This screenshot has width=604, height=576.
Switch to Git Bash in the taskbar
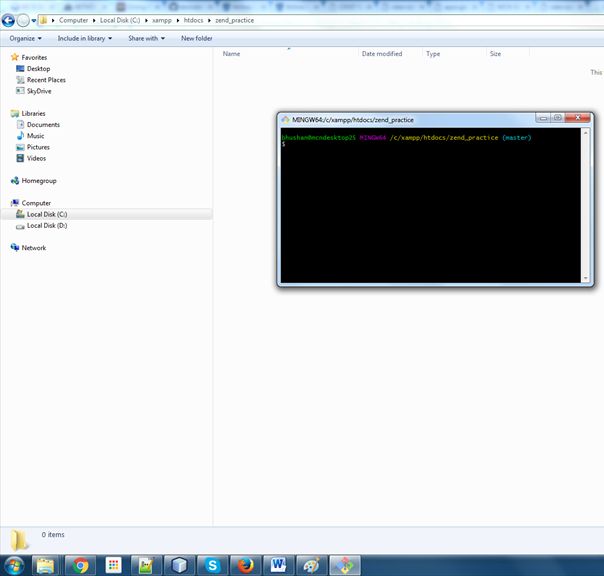(x=345, y=565)
